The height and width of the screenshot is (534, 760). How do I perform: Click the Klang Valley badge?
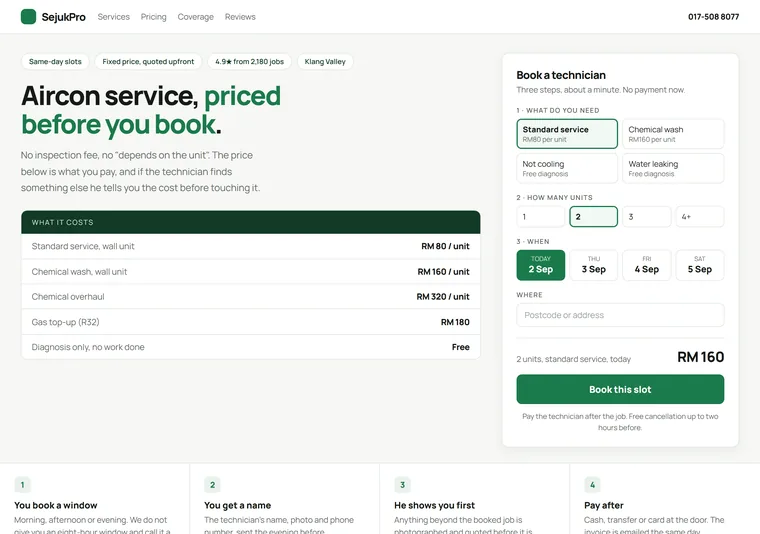[x=325, y=62]
